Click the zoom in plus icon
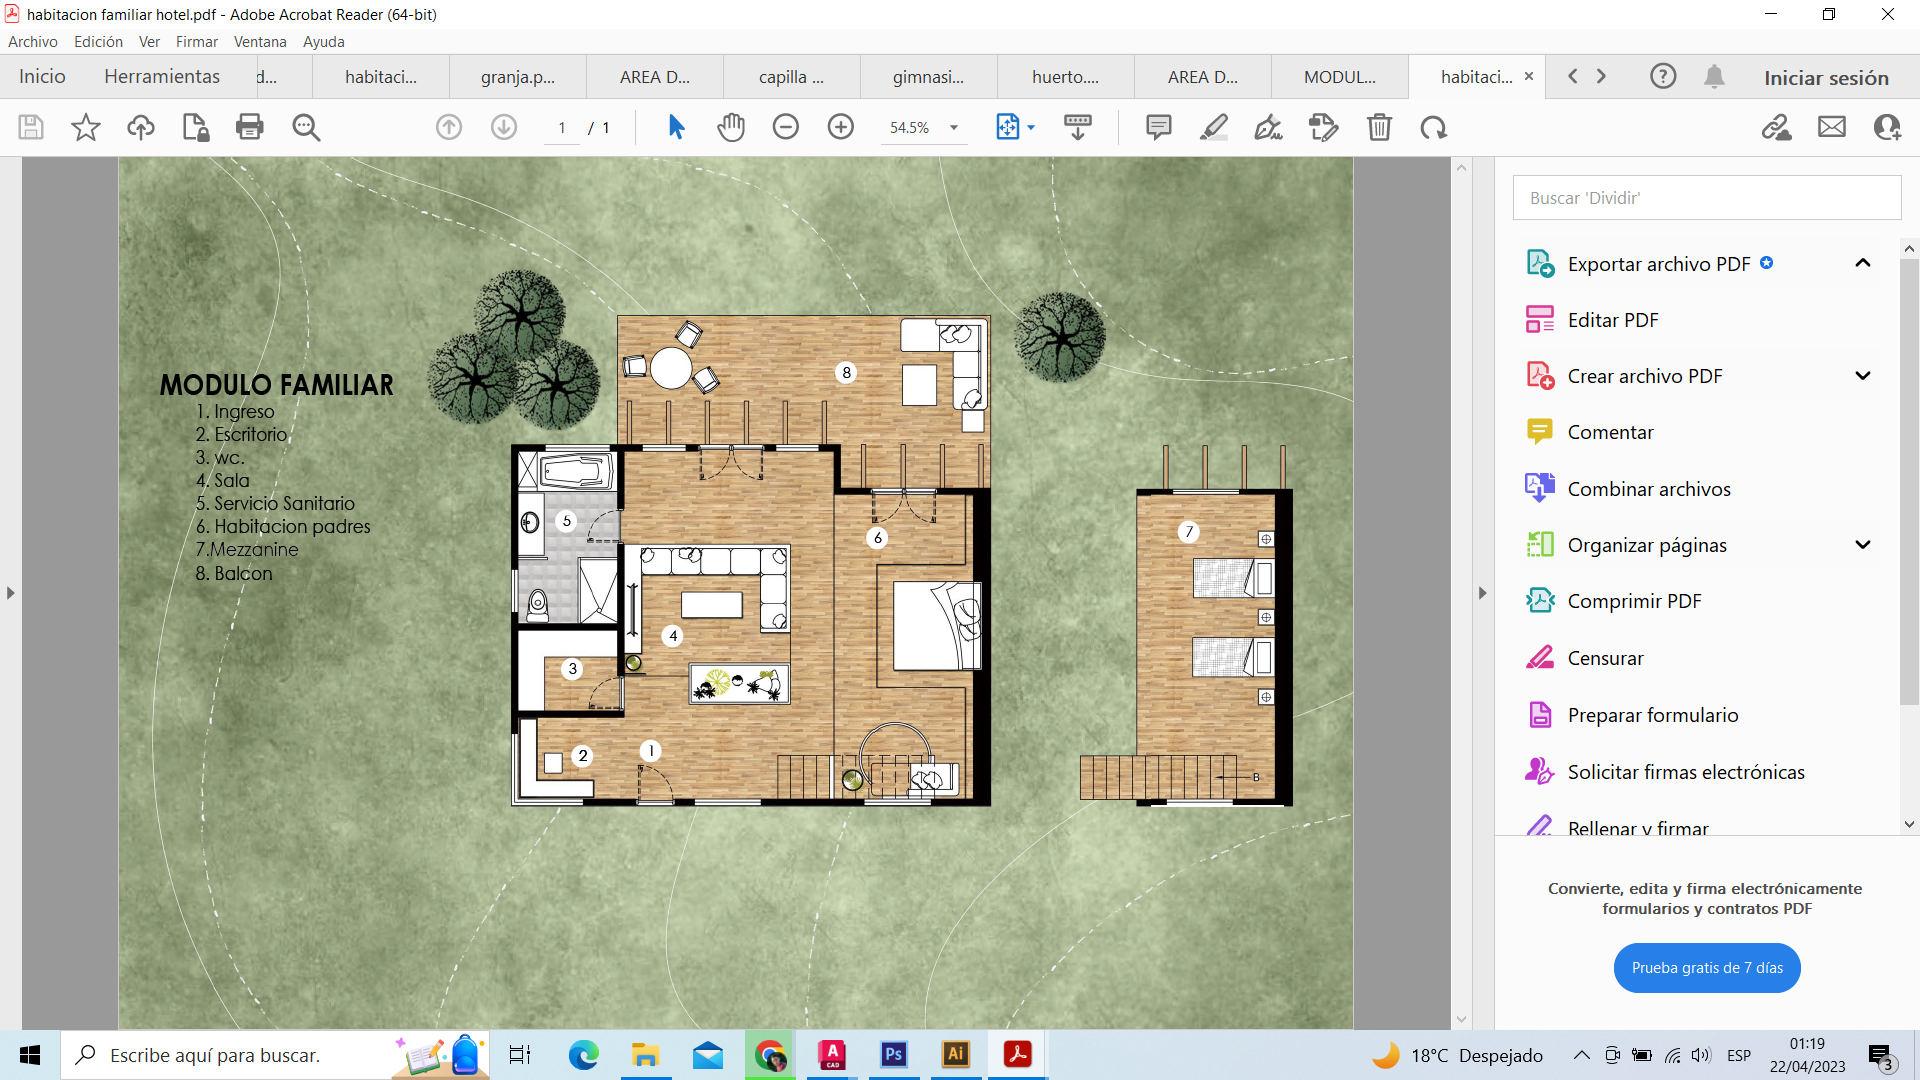 pos(841,127)
